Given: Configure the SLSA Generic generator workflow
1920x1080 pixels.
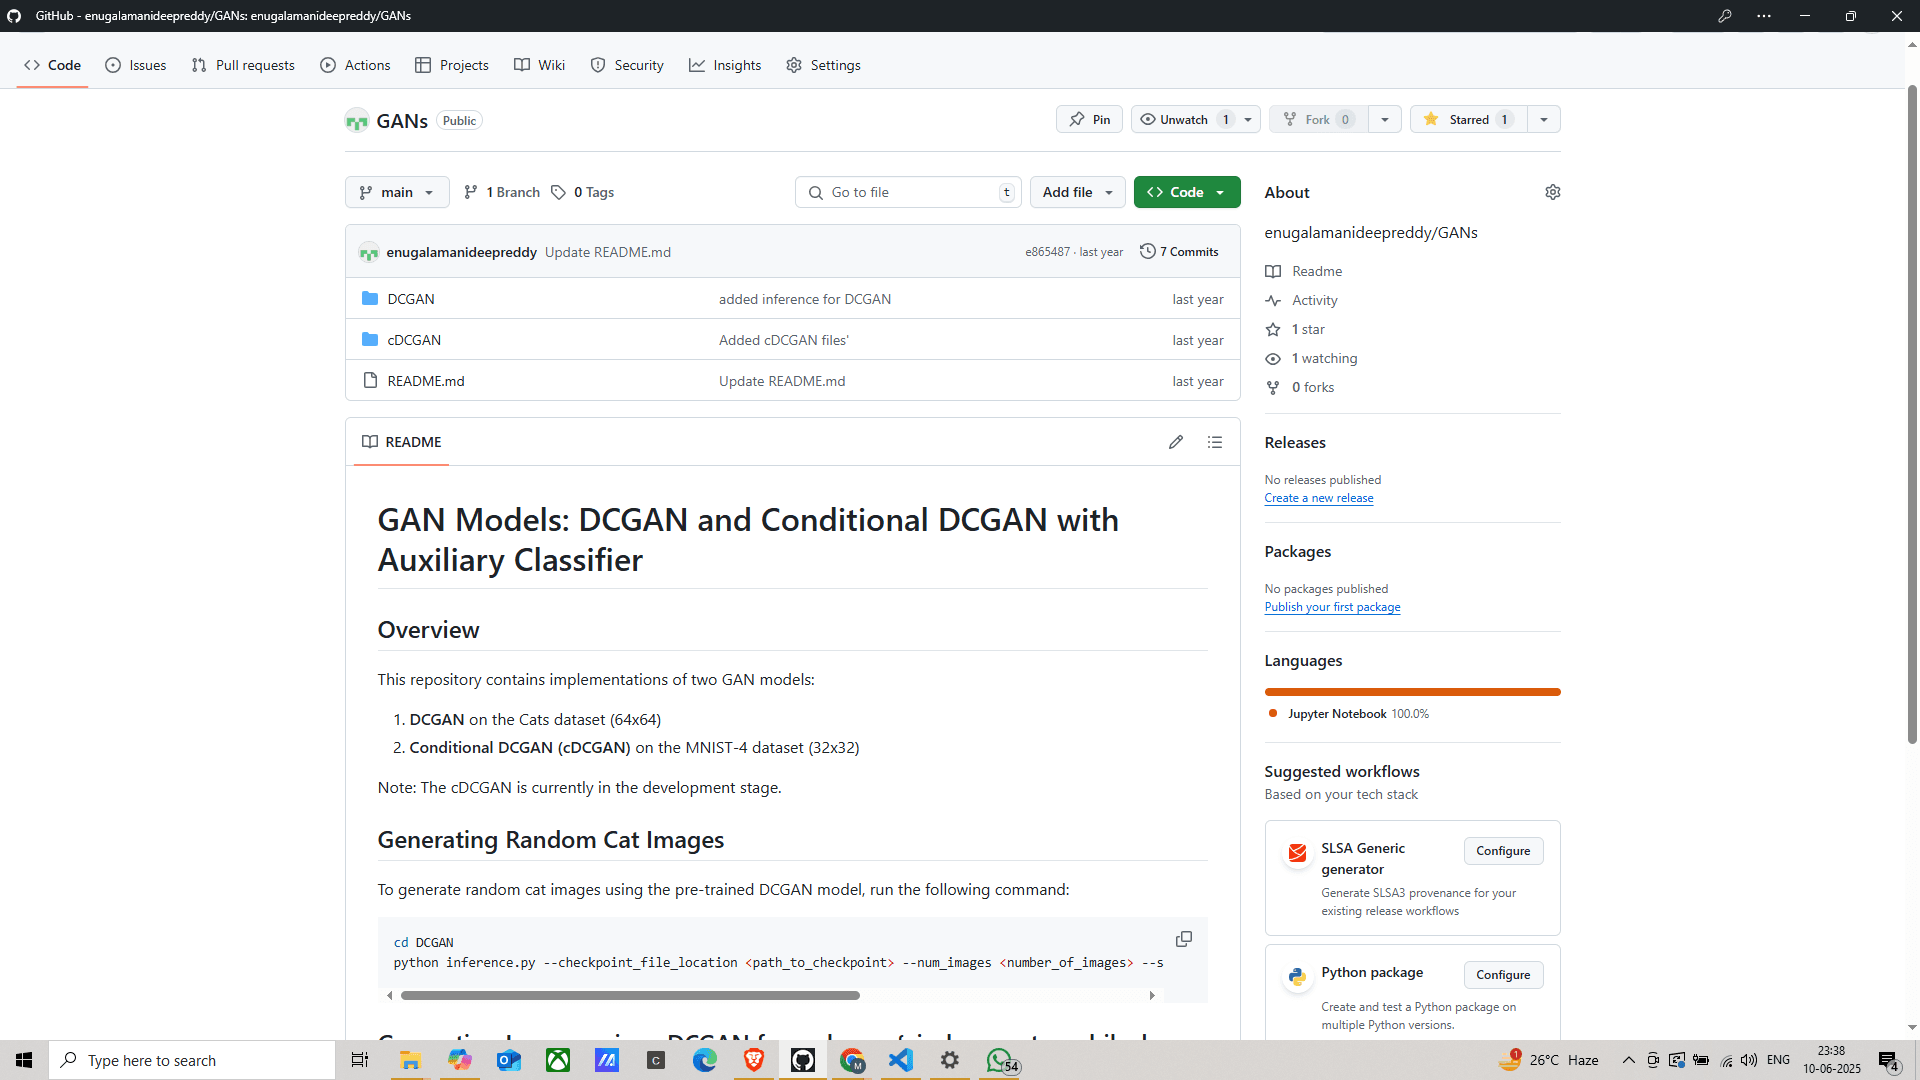Looking at the screenshot, I should point(1502,851).
